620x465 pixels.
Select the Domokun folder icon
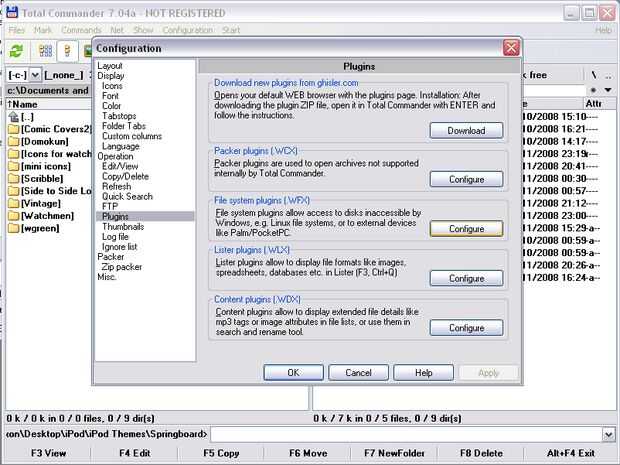13,142
